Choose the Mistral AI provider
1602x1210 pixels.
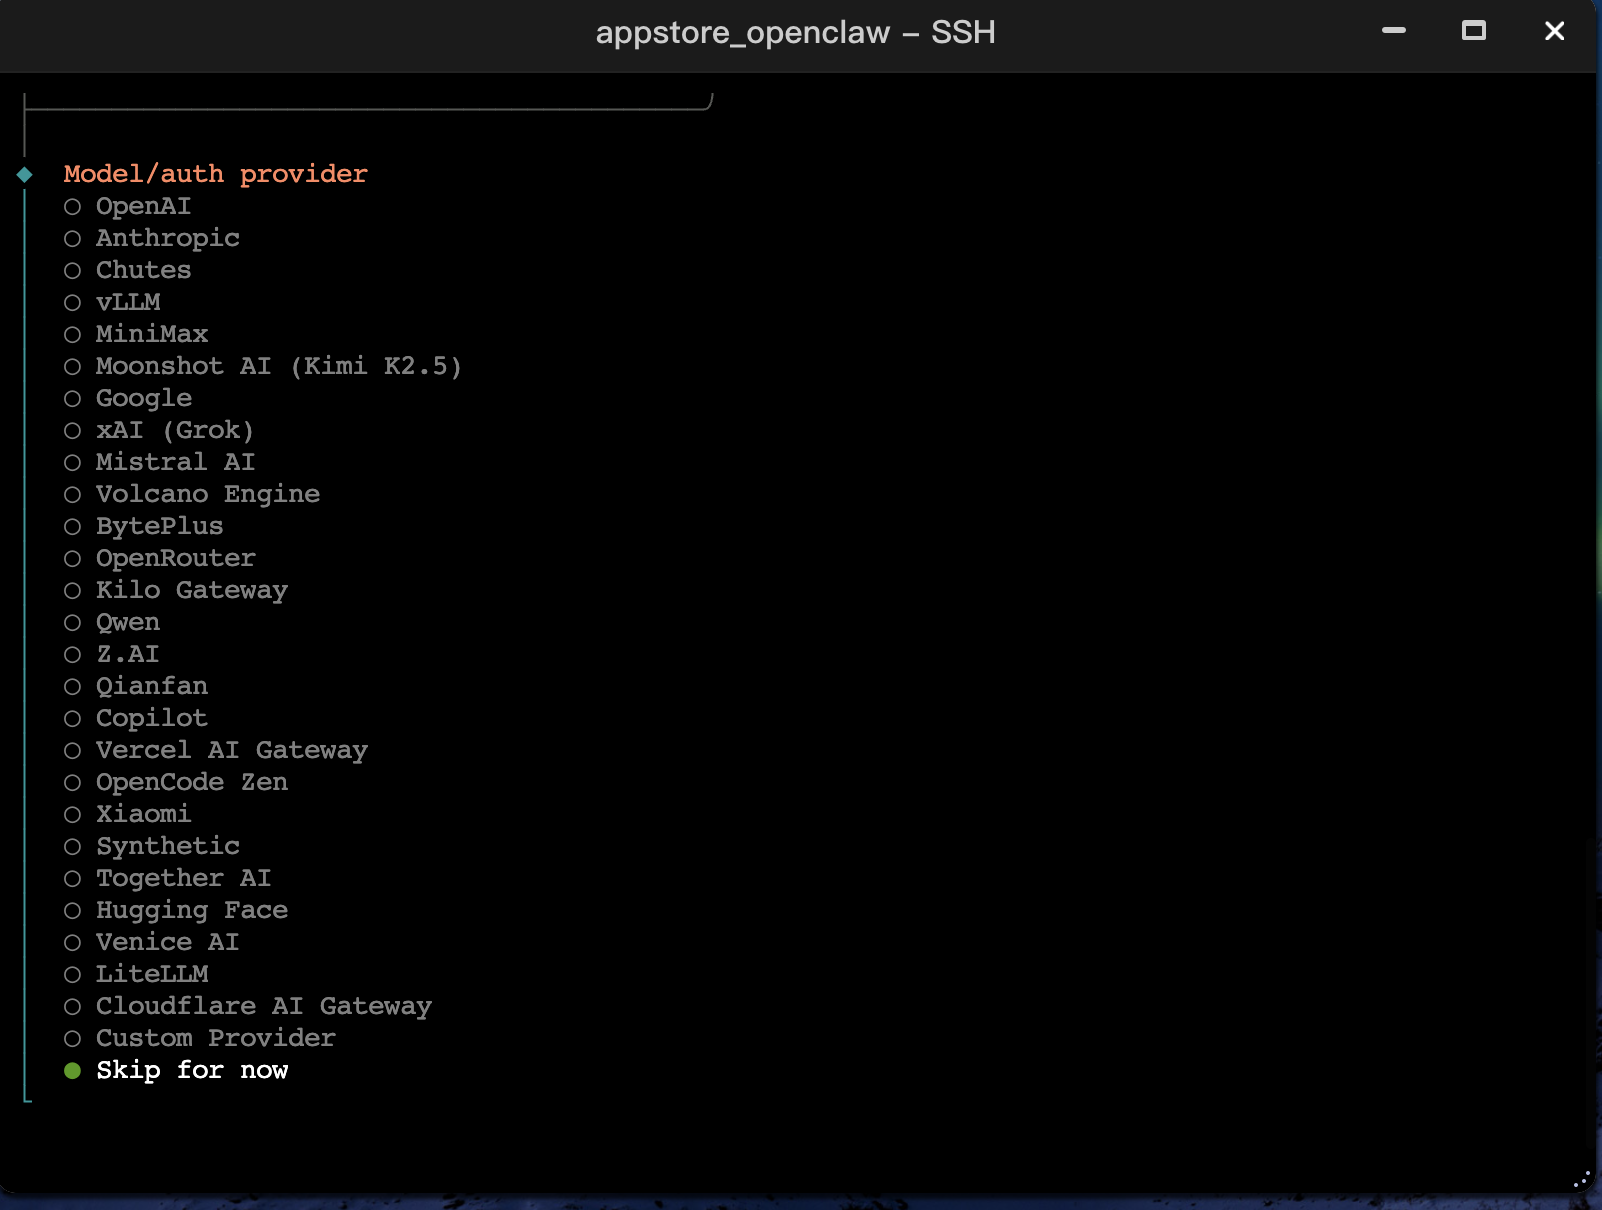tap(175, 462)
